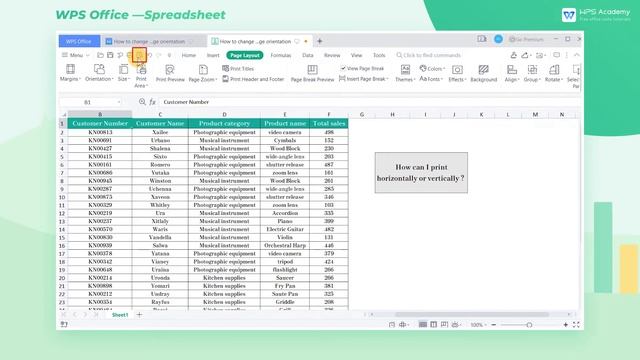Open the Page Zoom dropdown

[203, 73]
